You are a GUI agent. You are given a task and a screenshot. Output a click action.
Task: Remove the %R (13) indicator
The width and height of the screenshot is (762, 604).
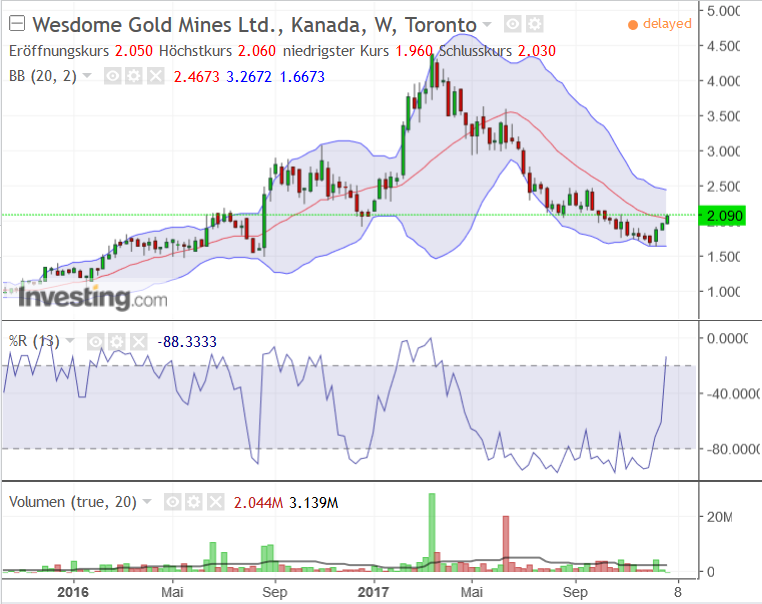pyautogui.click(x=139, y=342)
